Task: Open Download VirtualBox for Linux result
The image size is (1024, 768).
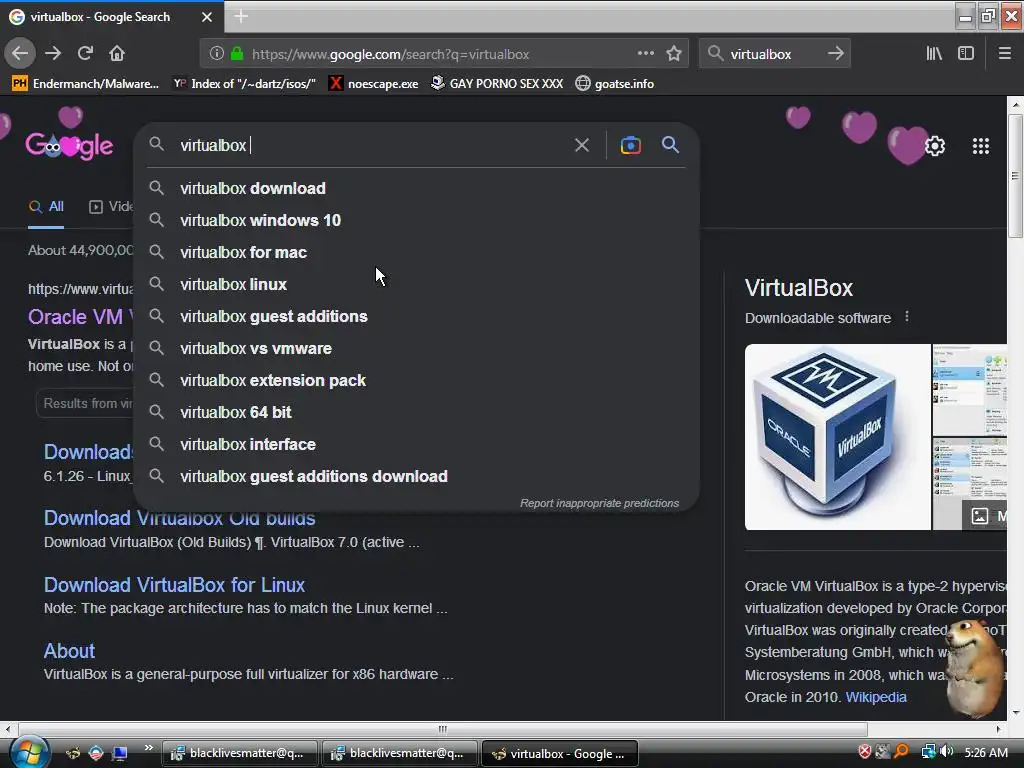Action: 174,584
